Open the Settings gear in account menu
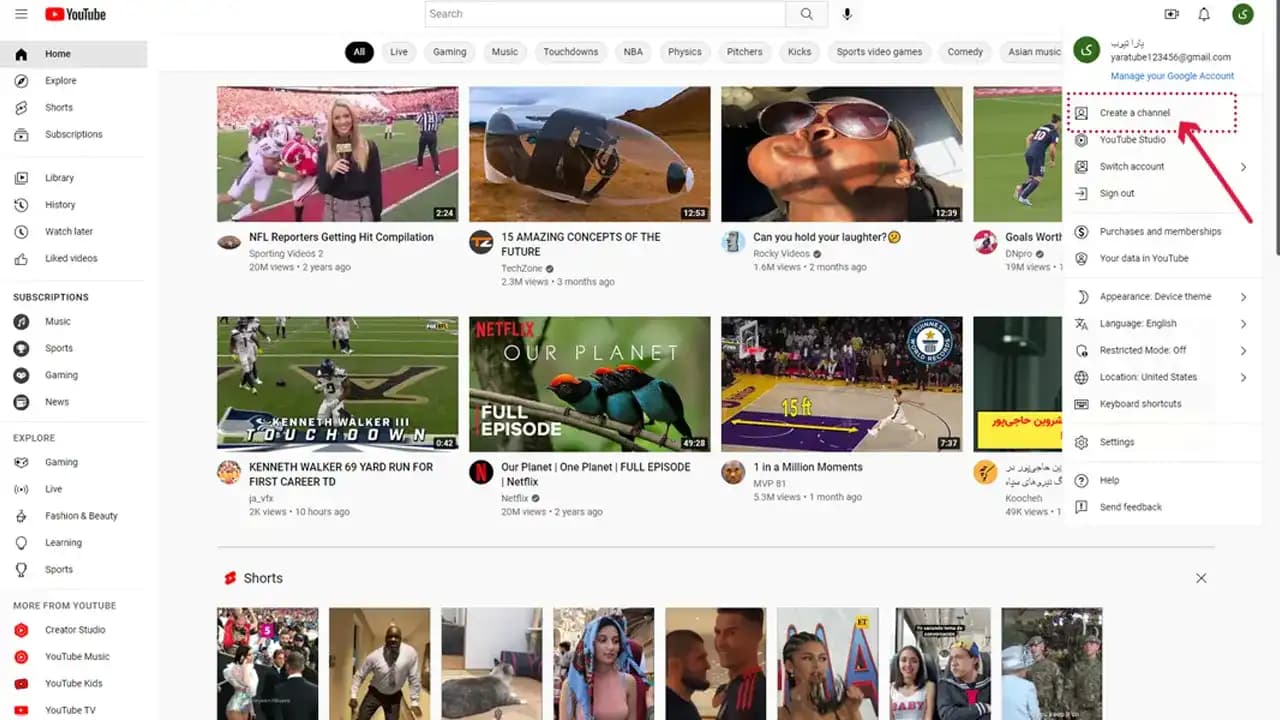1280x720 pixels. 1081,442
